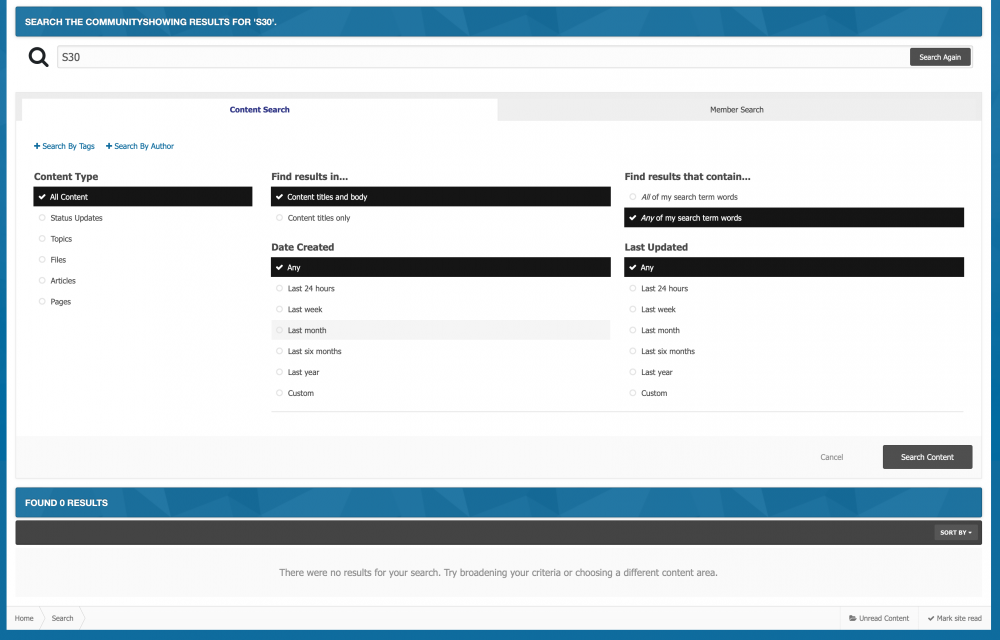Click Search in the breadcrumb
The height and width of the screenshot is (640, 1000).
(62, 618)
